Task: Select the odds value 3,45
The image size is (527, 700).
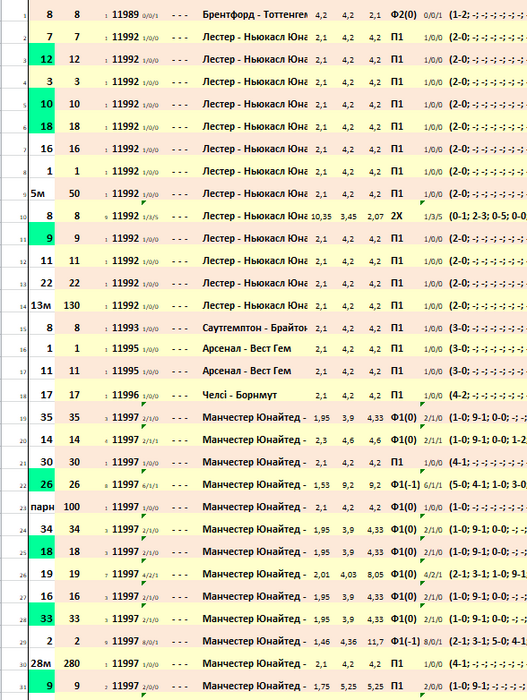Action: pos(348,217)
